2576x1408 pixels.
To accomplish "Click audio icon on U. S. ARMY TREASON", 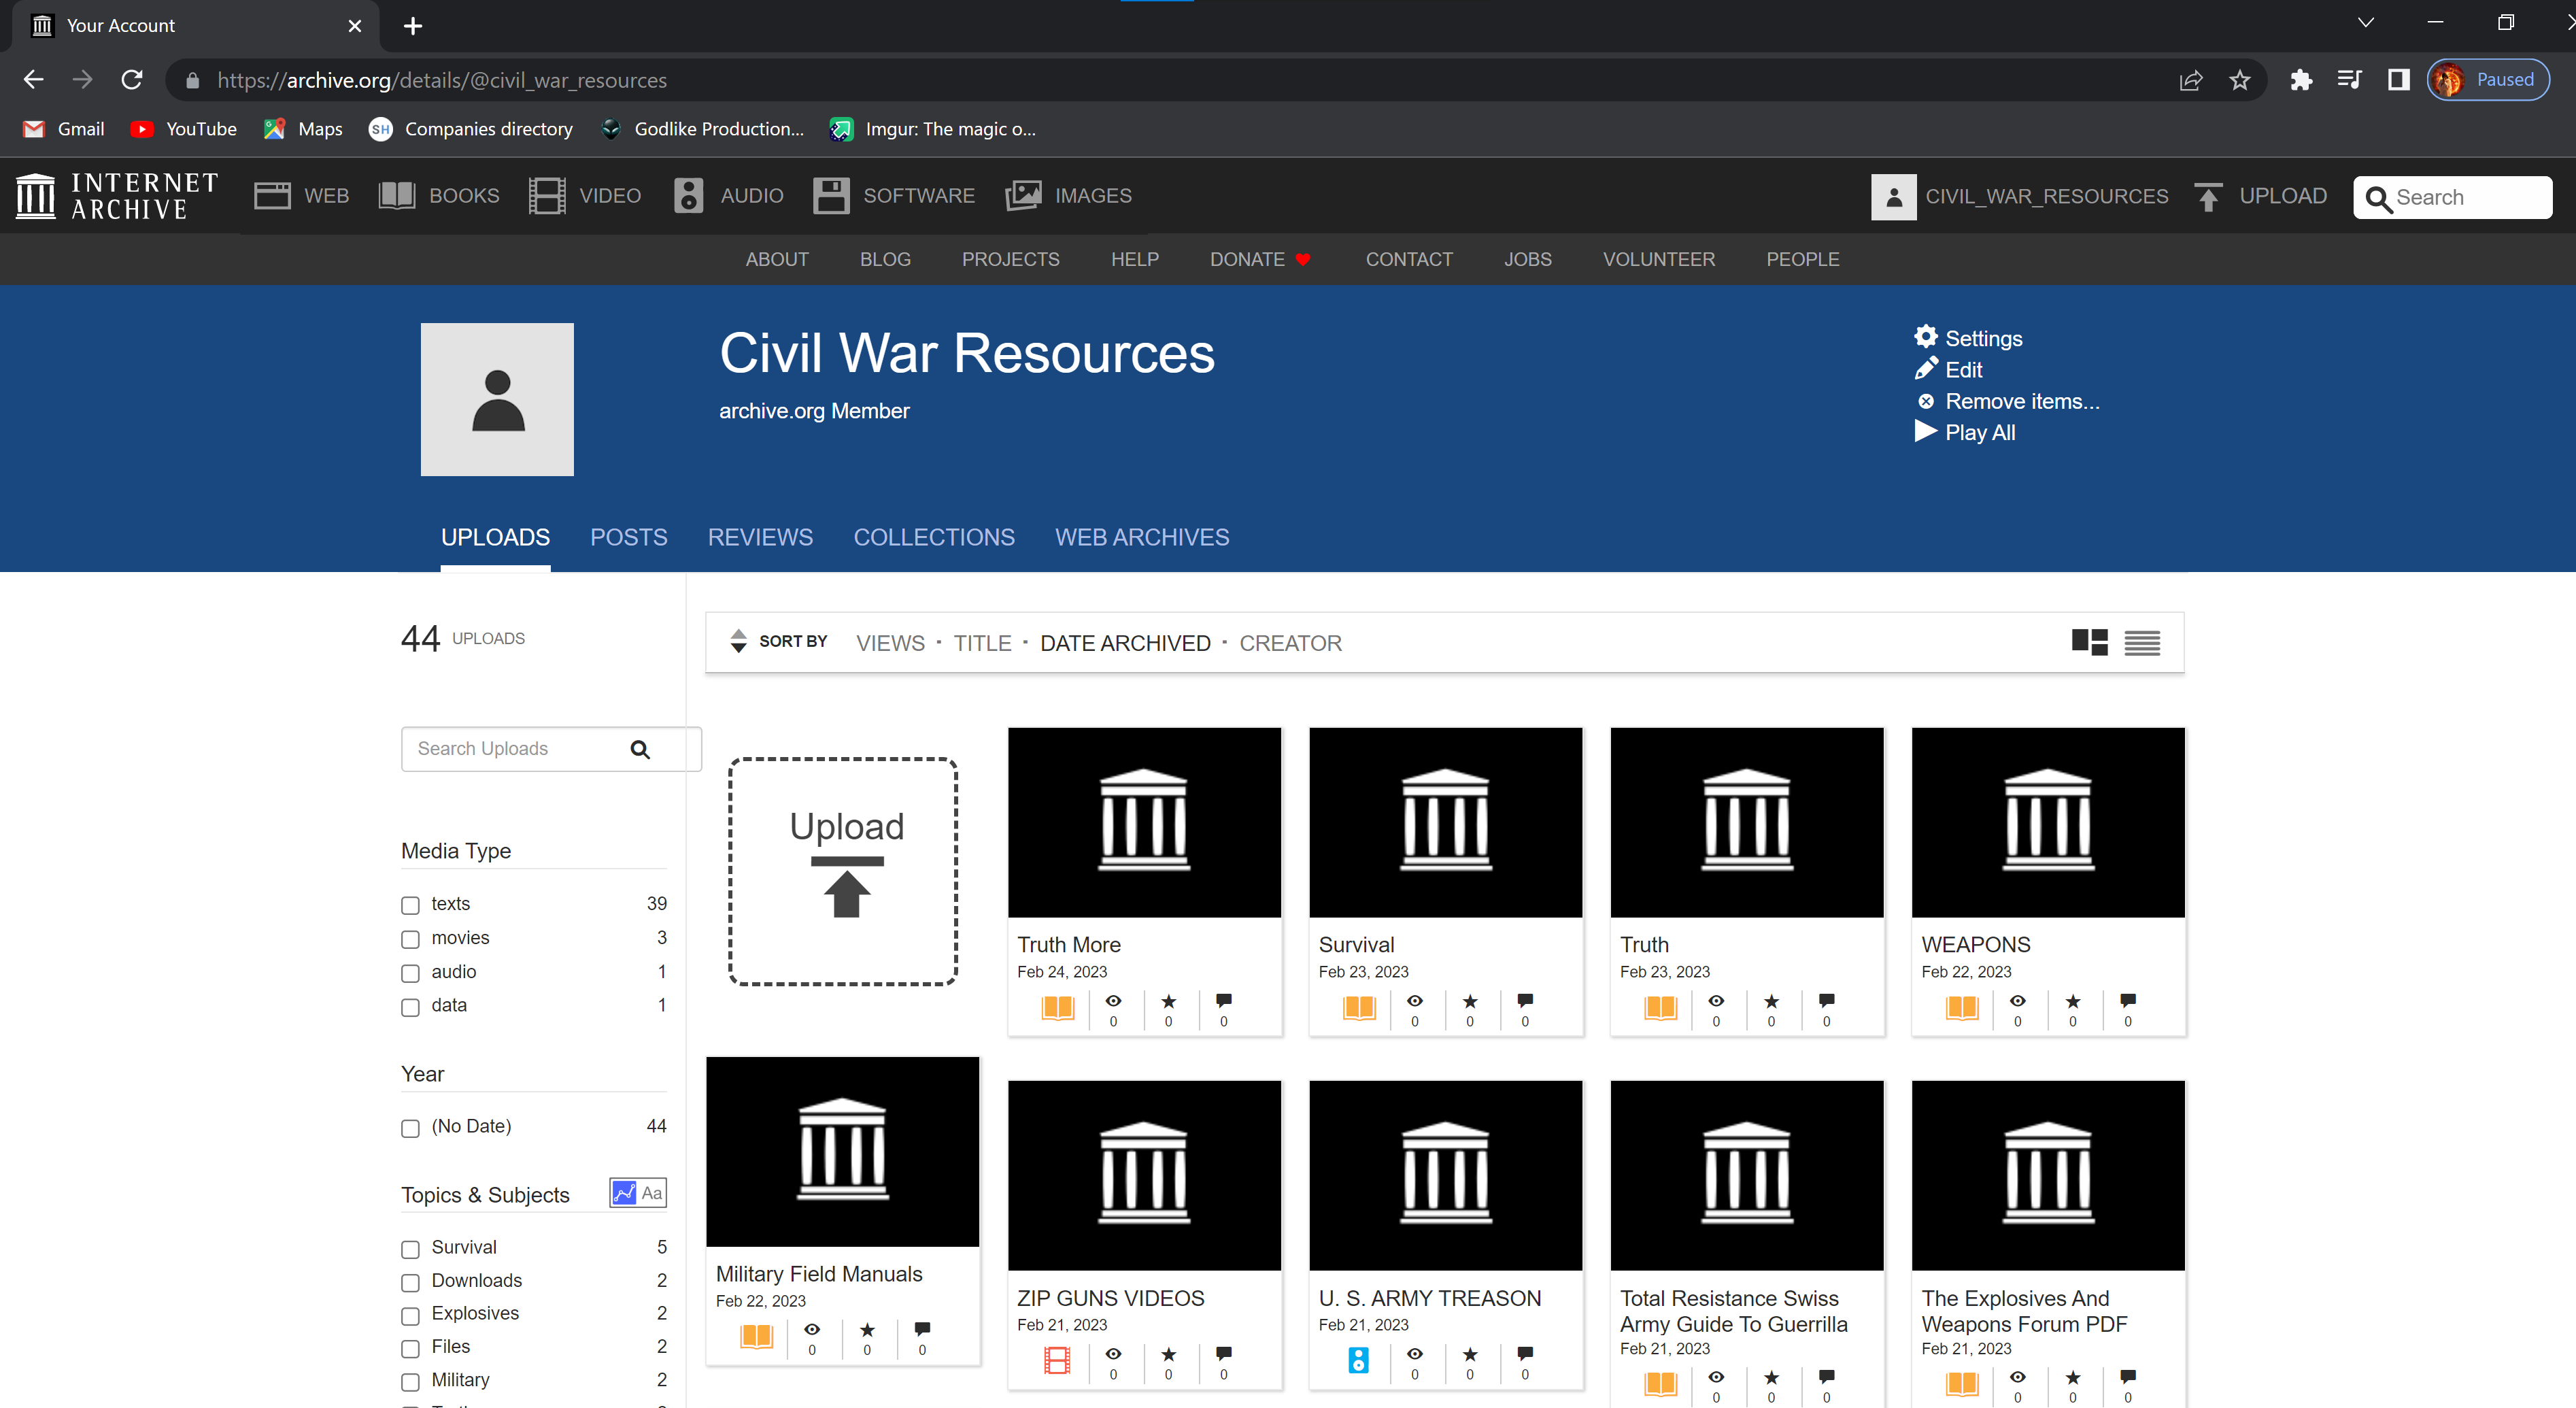I will tap(1358, 1360).
